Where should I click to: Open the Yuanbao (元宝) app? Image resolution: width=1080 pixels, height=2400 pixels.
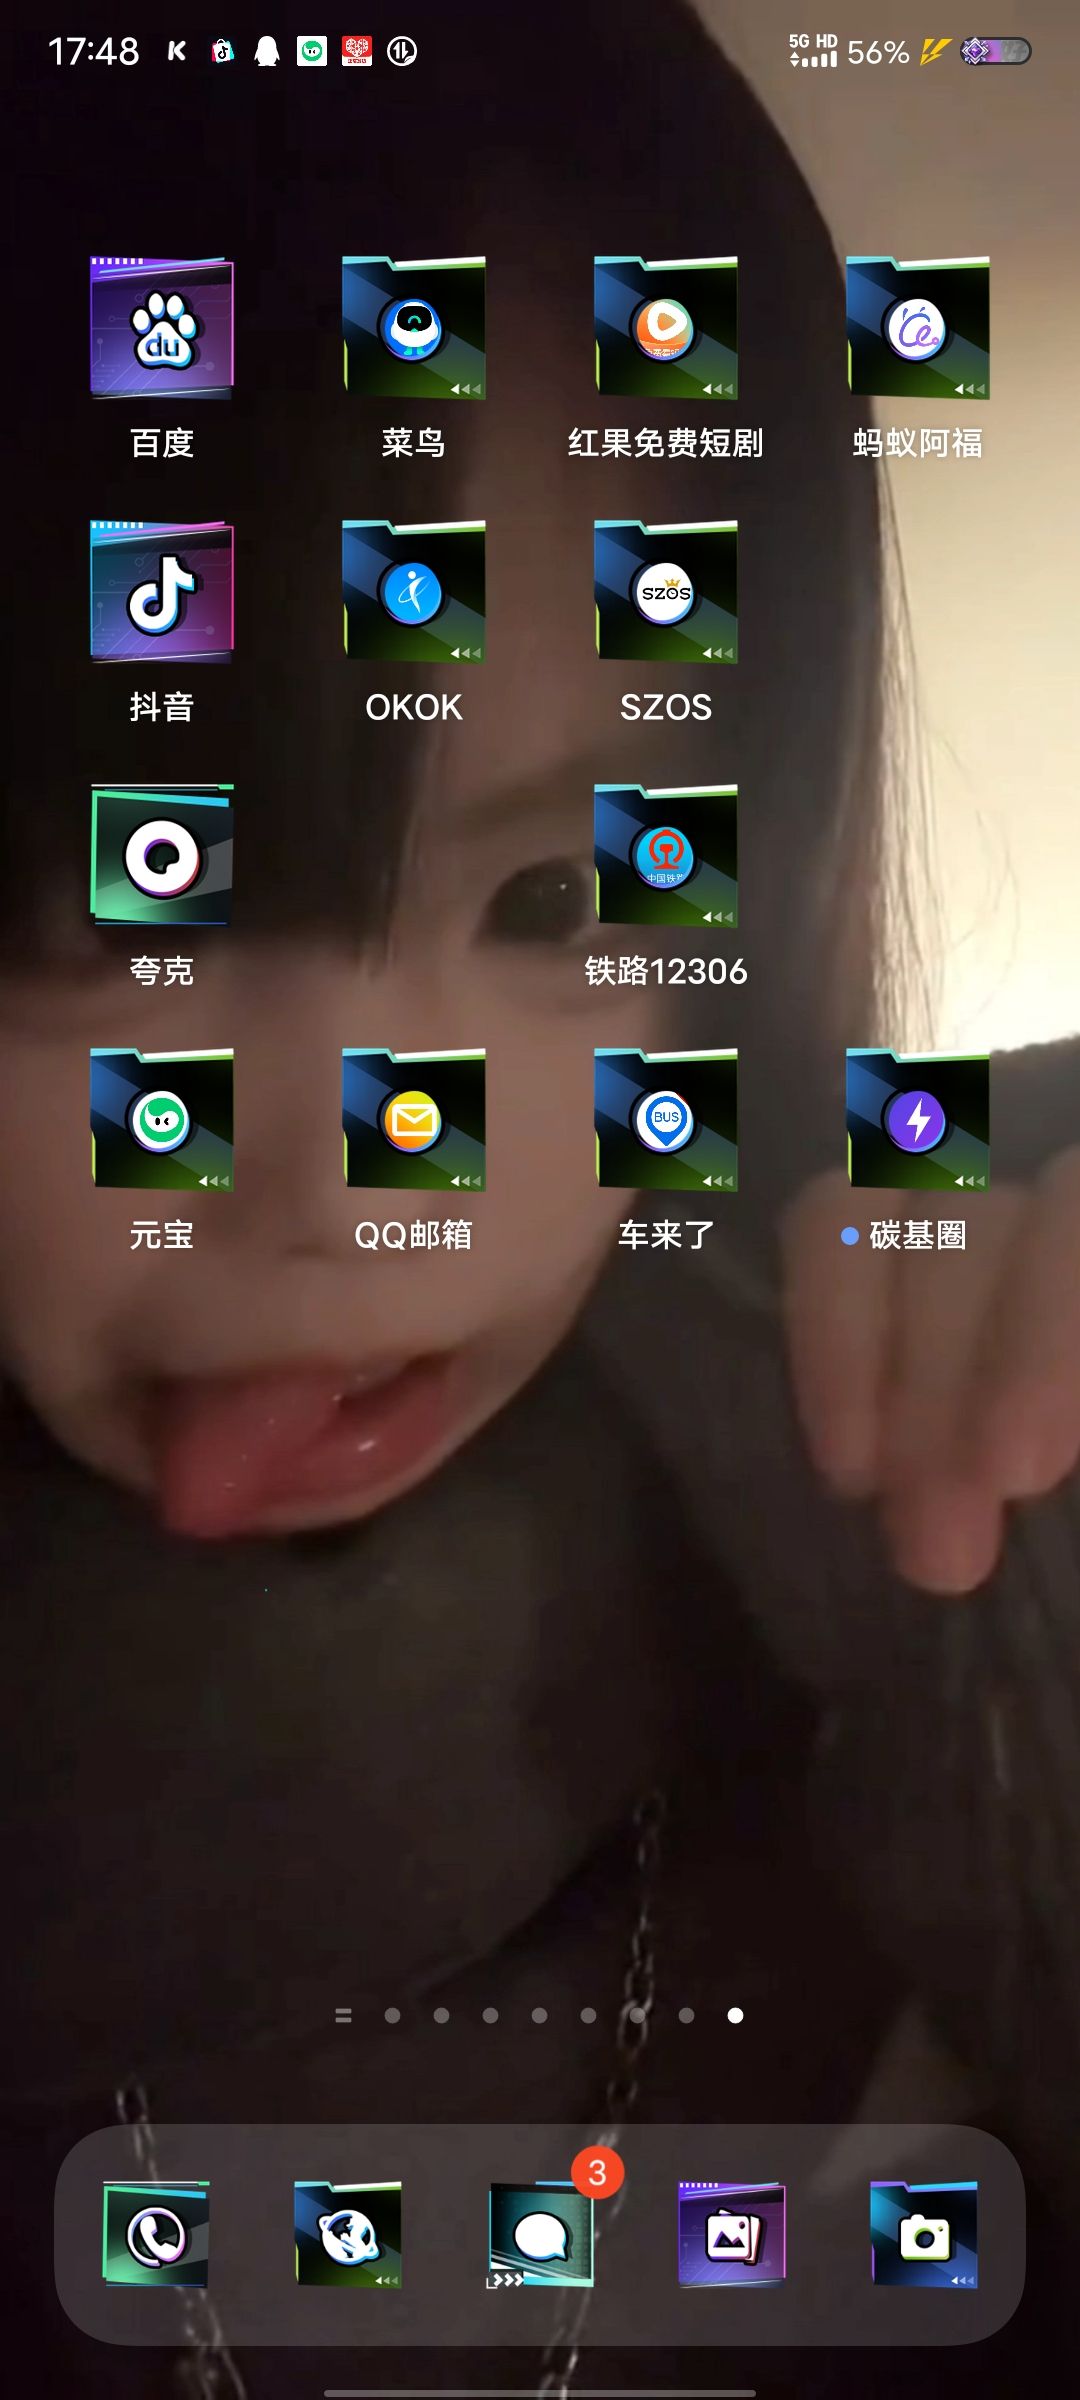click(162, 1121)
